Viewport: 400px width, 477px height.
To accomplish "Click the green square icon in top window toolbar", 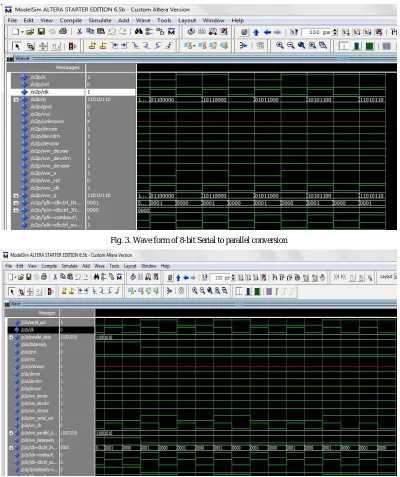I will pyautogui.click(x=369, y=46).
